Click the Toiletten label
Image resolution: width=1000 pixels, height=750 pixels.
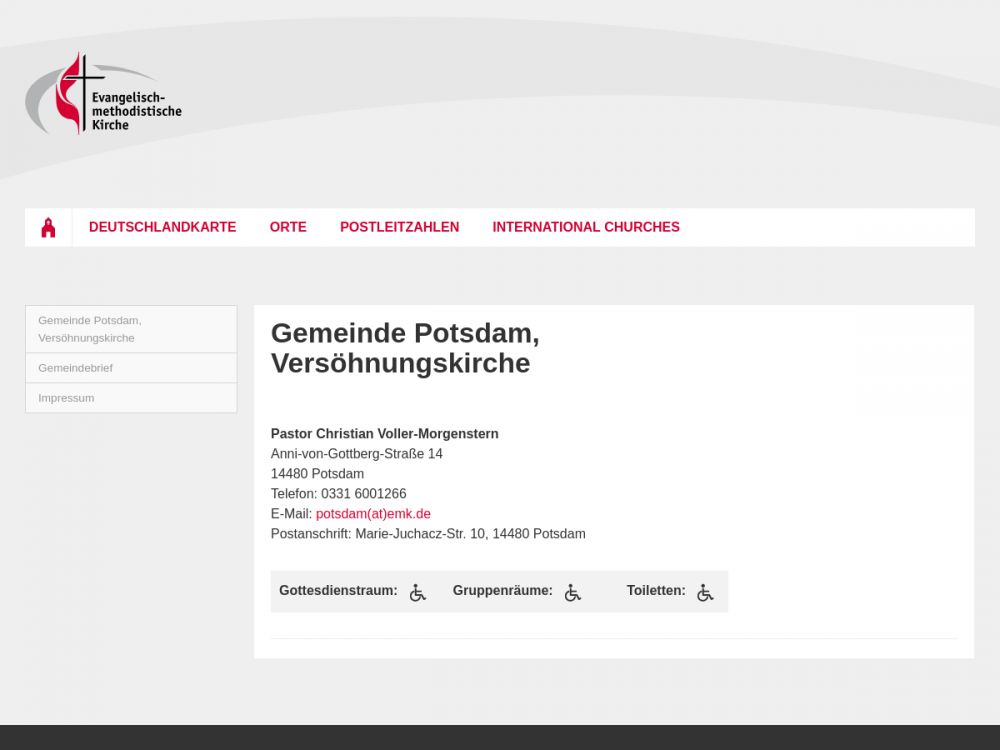[656, 591]
